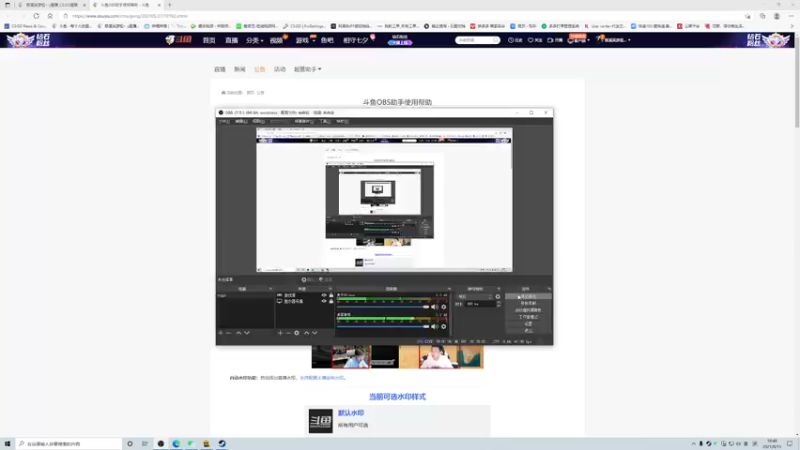Screen dimensions: 800x450
Task: Click the search magnifier in Douyu search box
Action: coord(495,40)
